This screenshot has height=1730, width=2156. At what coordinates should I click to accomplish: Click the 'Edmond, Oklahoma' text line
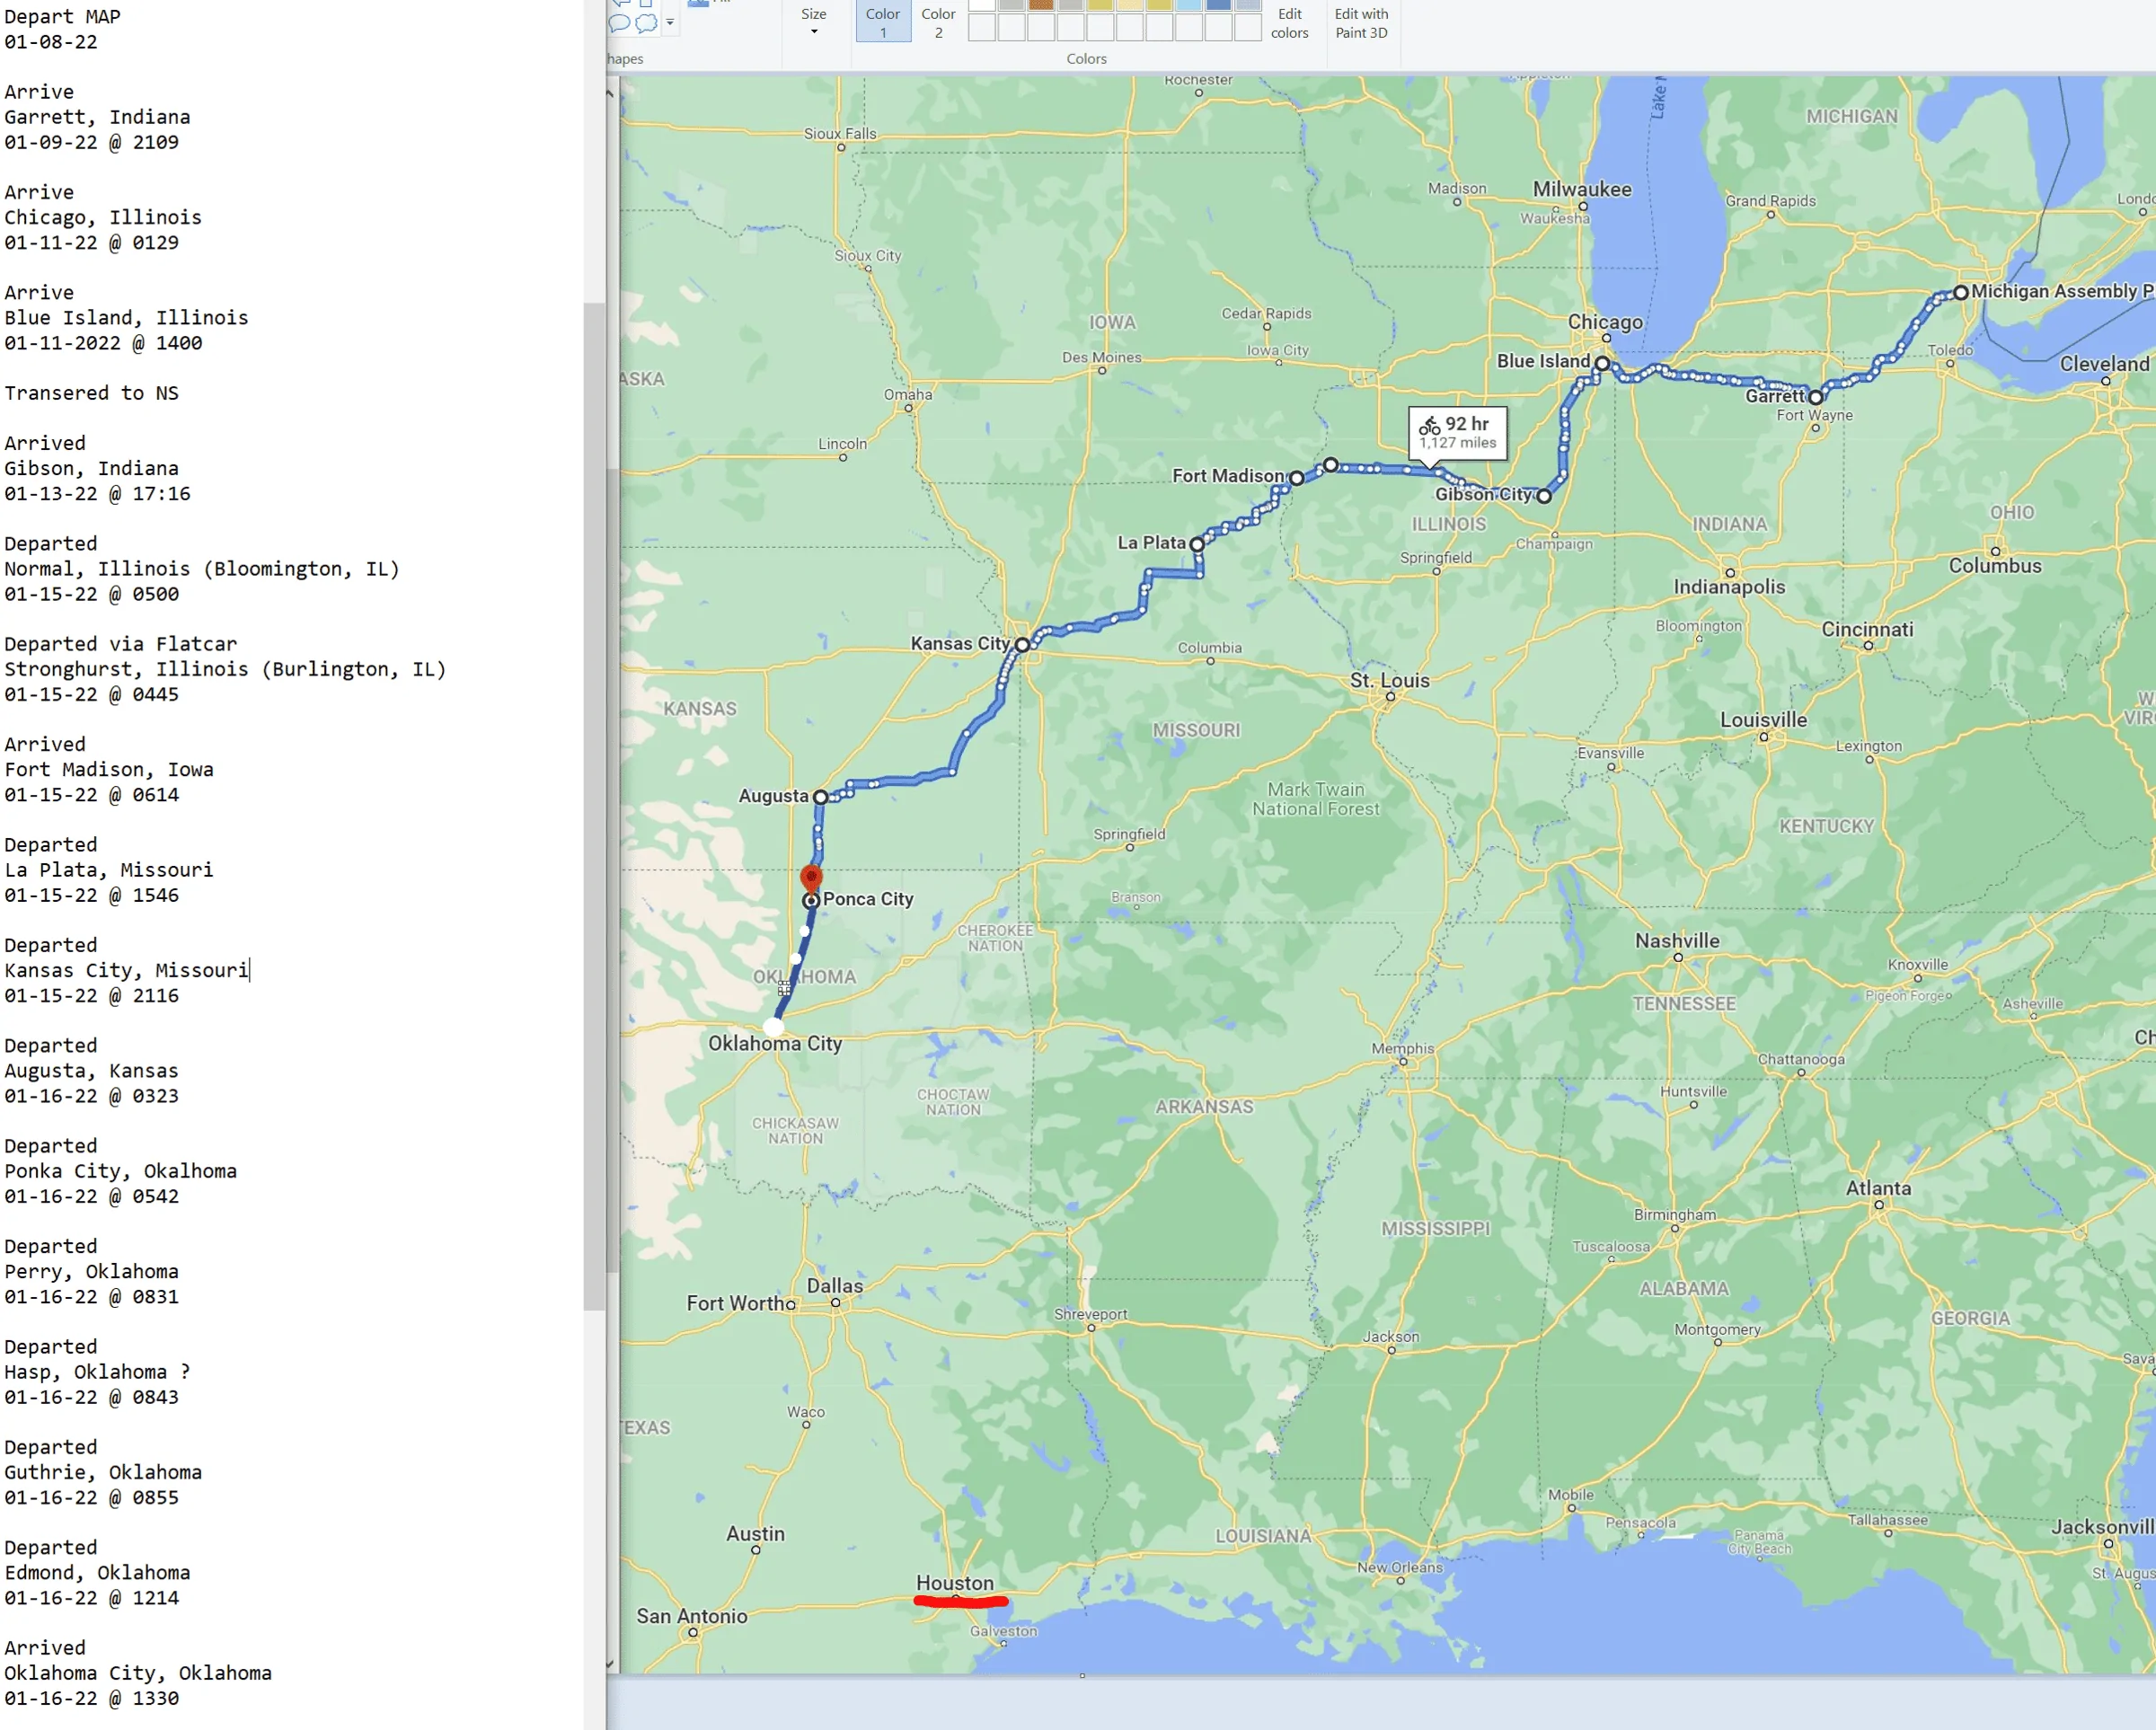[x=97, y=1573]
